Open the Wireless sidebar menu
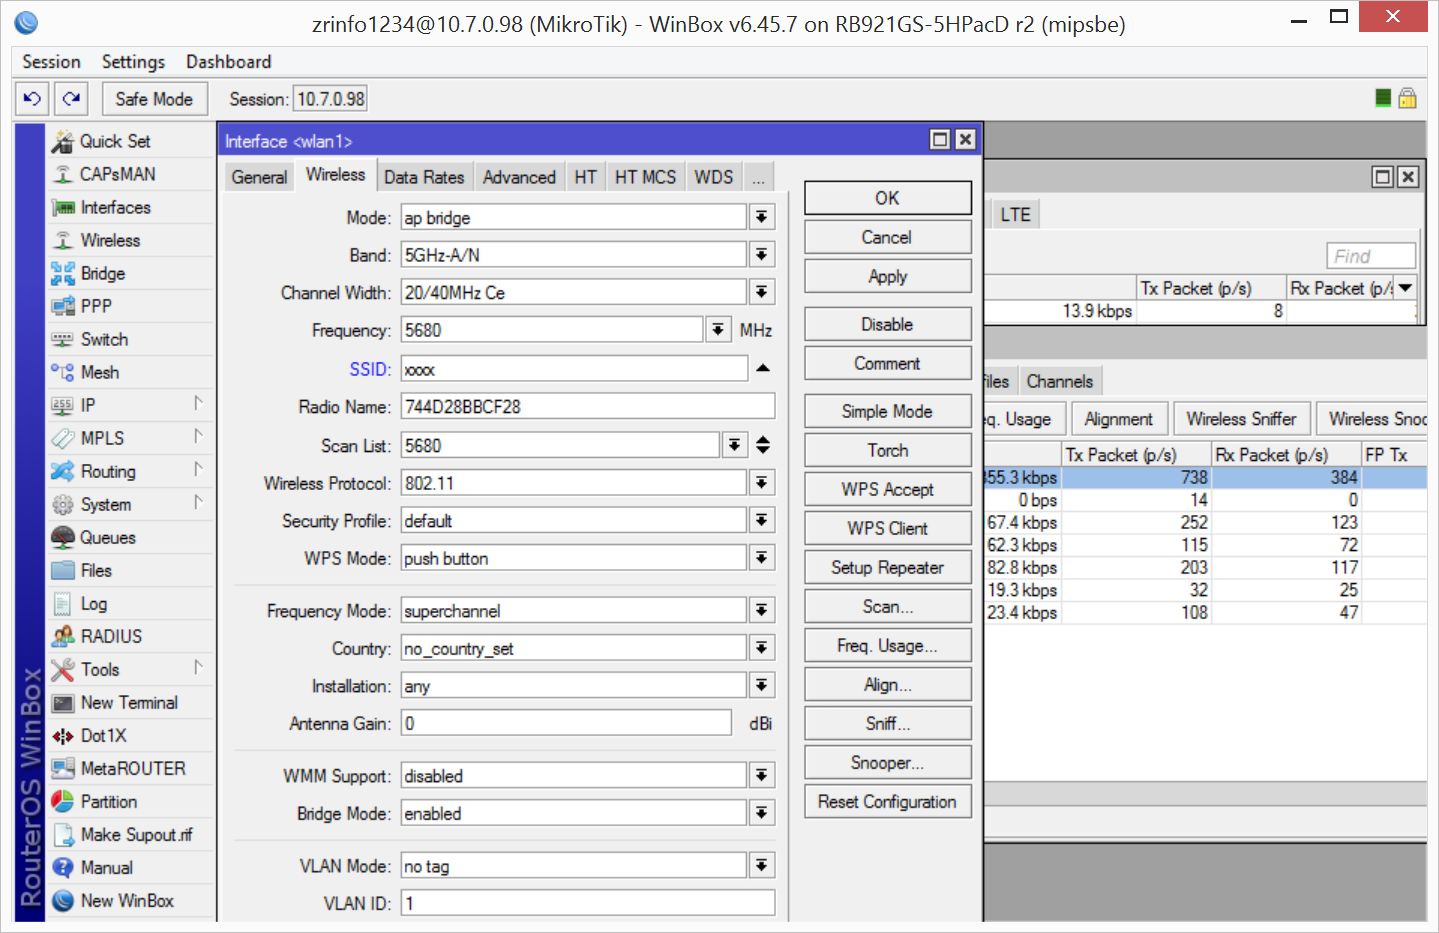Image resolution: width=1439 pixels, height=933 pixels. tap(131, 240)
